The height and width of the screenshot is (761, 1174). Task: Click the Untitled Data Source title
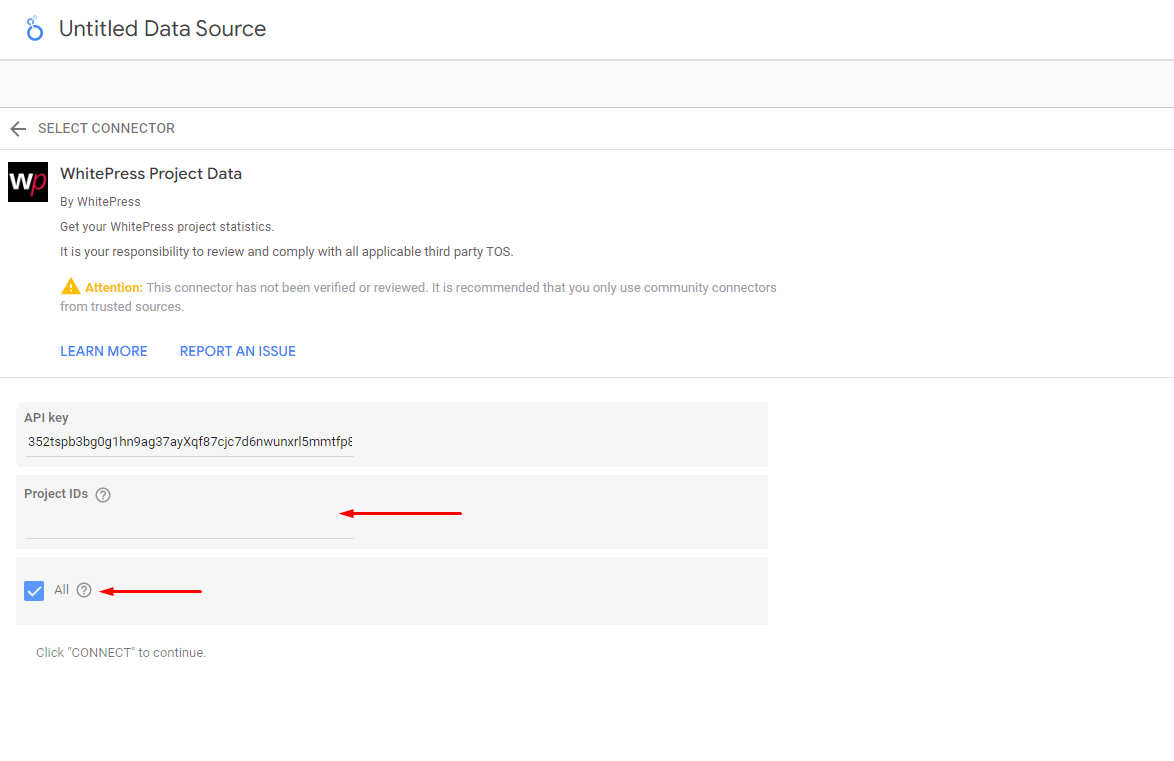(162, 28)
